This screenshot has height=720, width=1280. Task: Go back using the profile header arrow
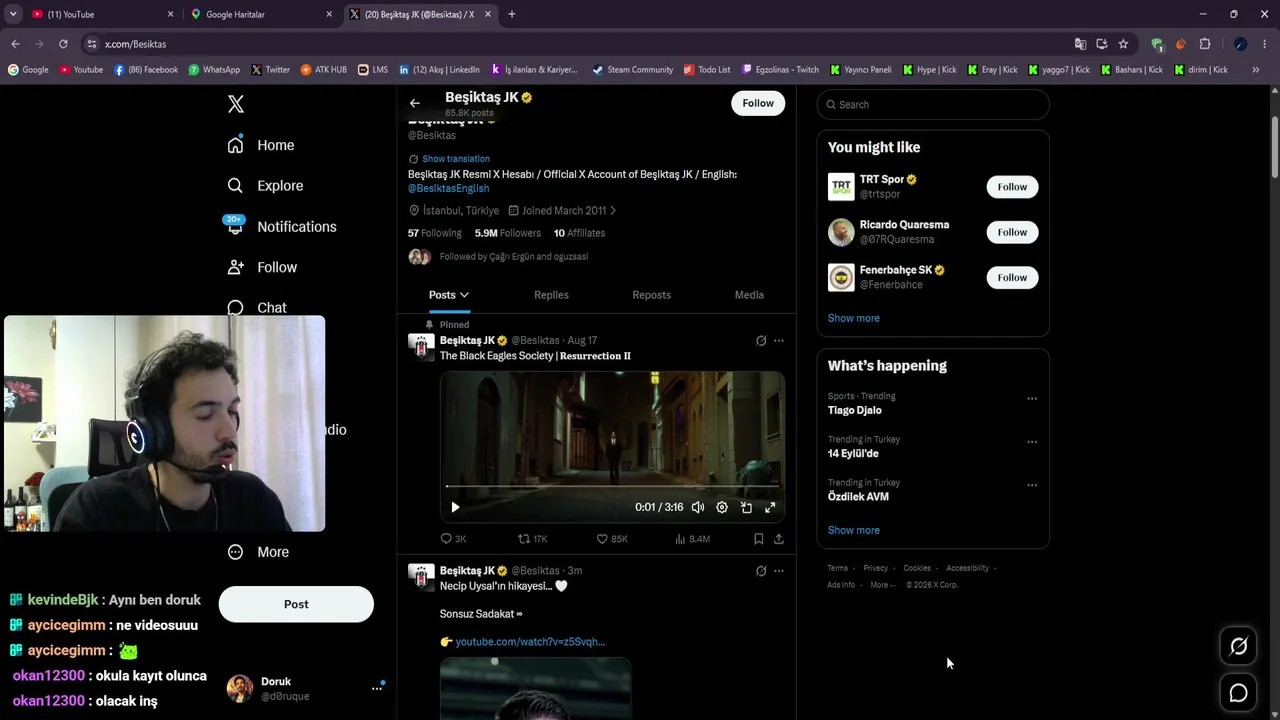(415, 103)
